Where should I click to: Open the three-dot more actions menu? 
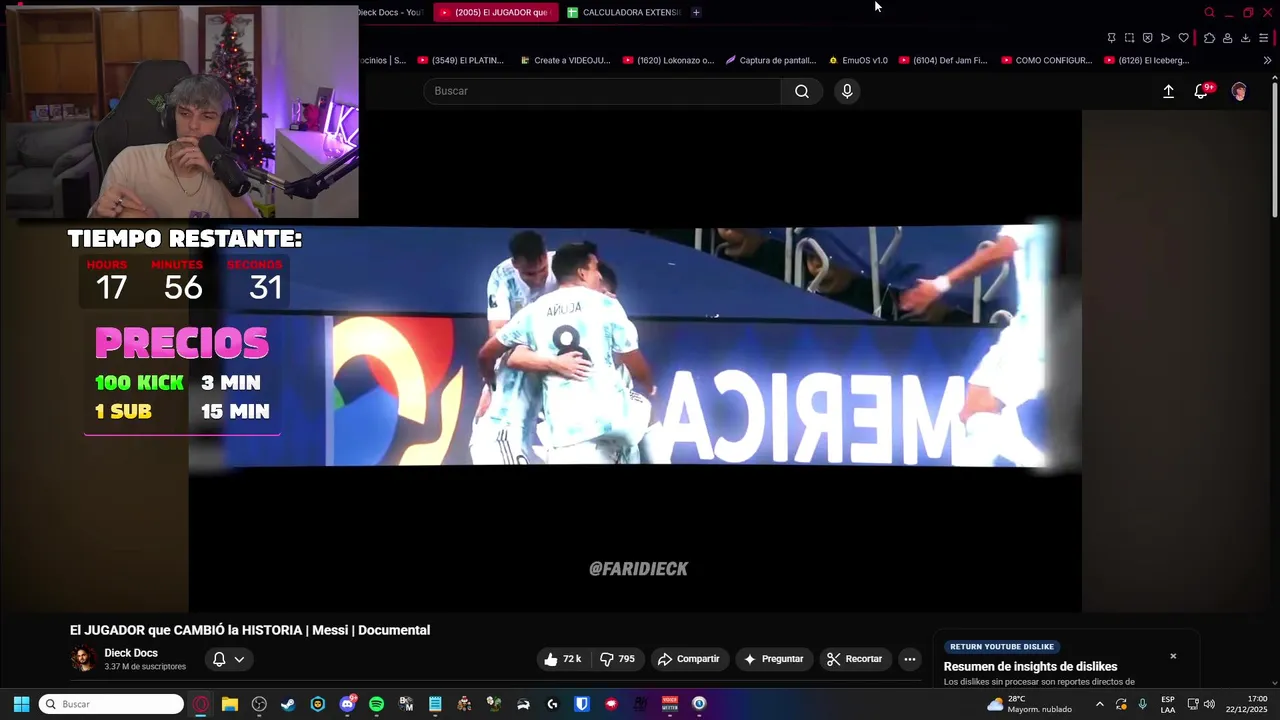(x=909, y=659)
